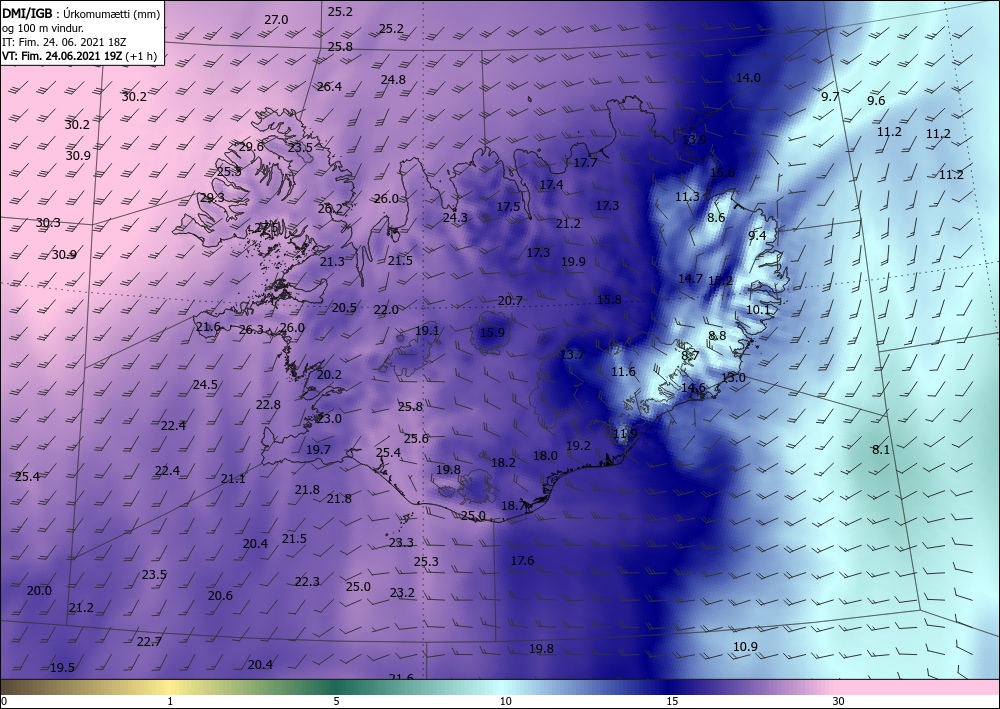Select the 17.6 map value
The image size is (1000, 709).
coord(522,560)
